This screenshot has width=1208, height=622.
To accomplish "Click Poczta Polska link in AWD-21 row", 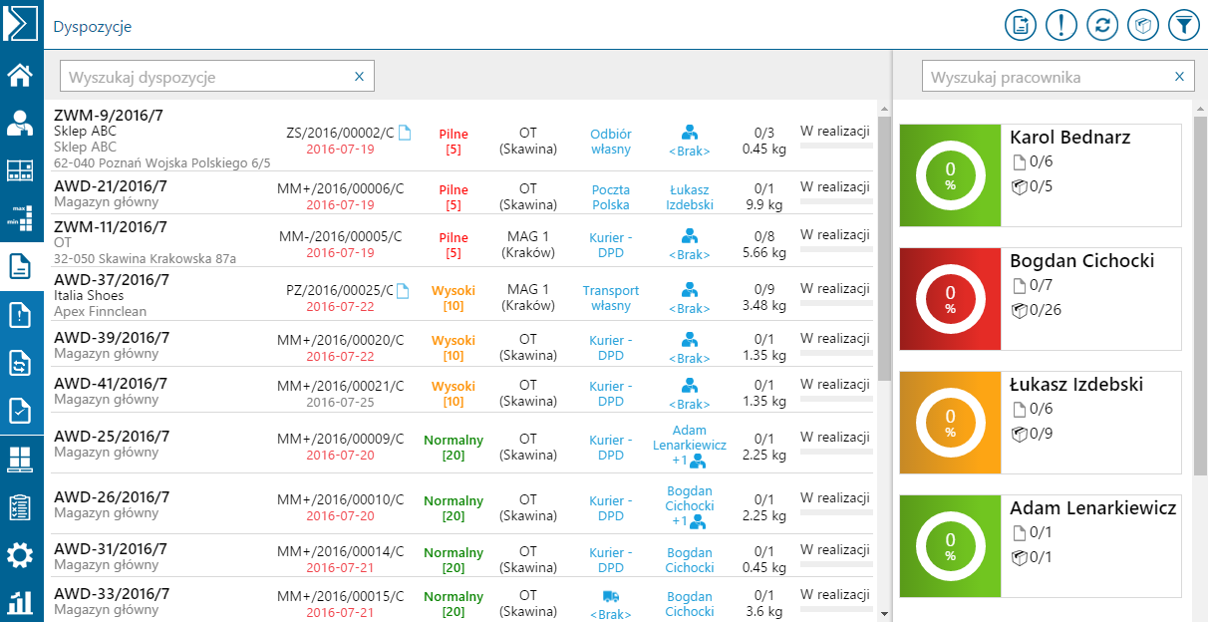I will tap(610, 197).
